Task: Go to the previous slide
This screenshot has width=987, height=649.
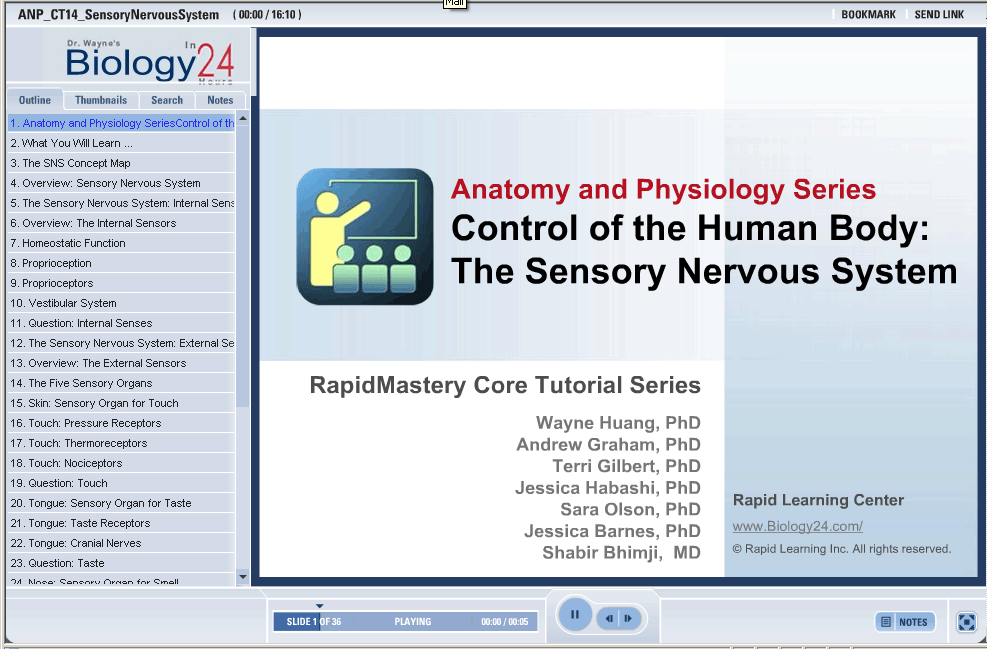Action: pyautogui.click(x=609, y=619)
